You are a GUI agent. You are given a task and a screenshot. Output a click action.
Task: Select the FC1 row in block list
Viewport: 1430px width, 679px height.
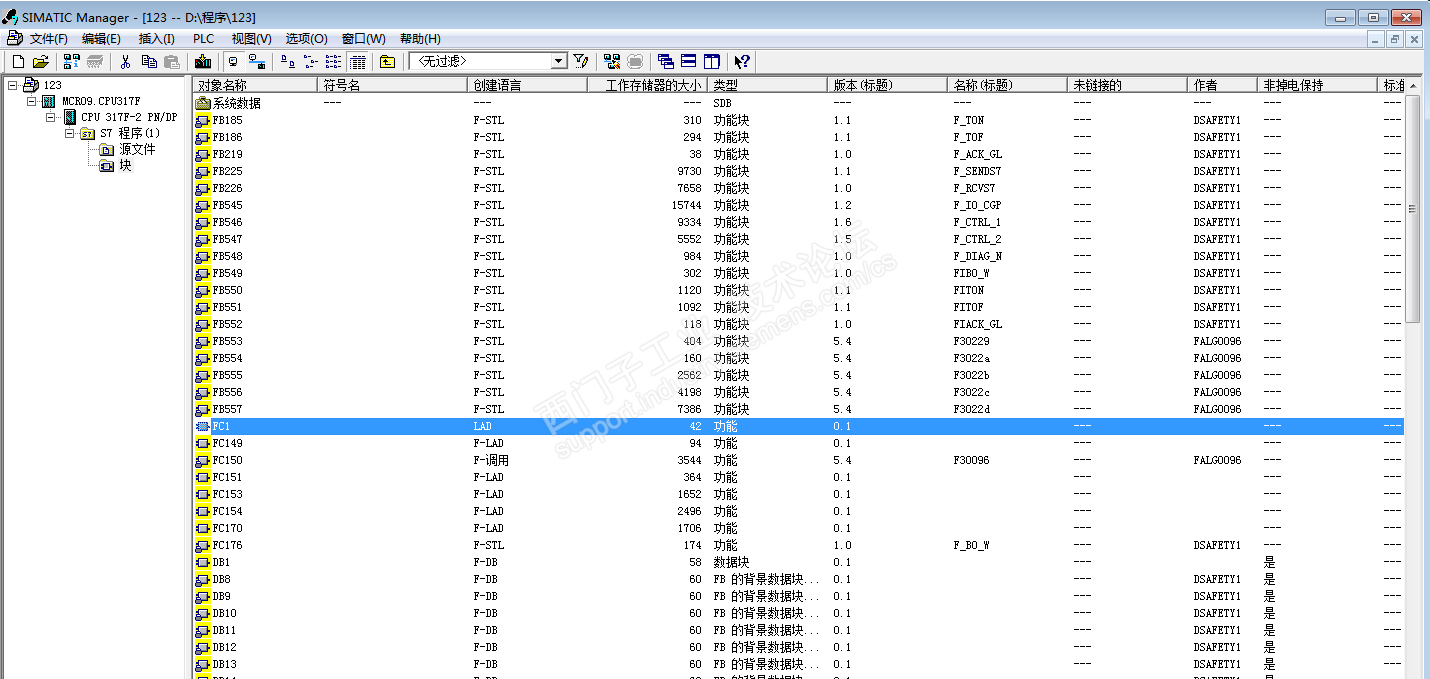tap(798, 426)
